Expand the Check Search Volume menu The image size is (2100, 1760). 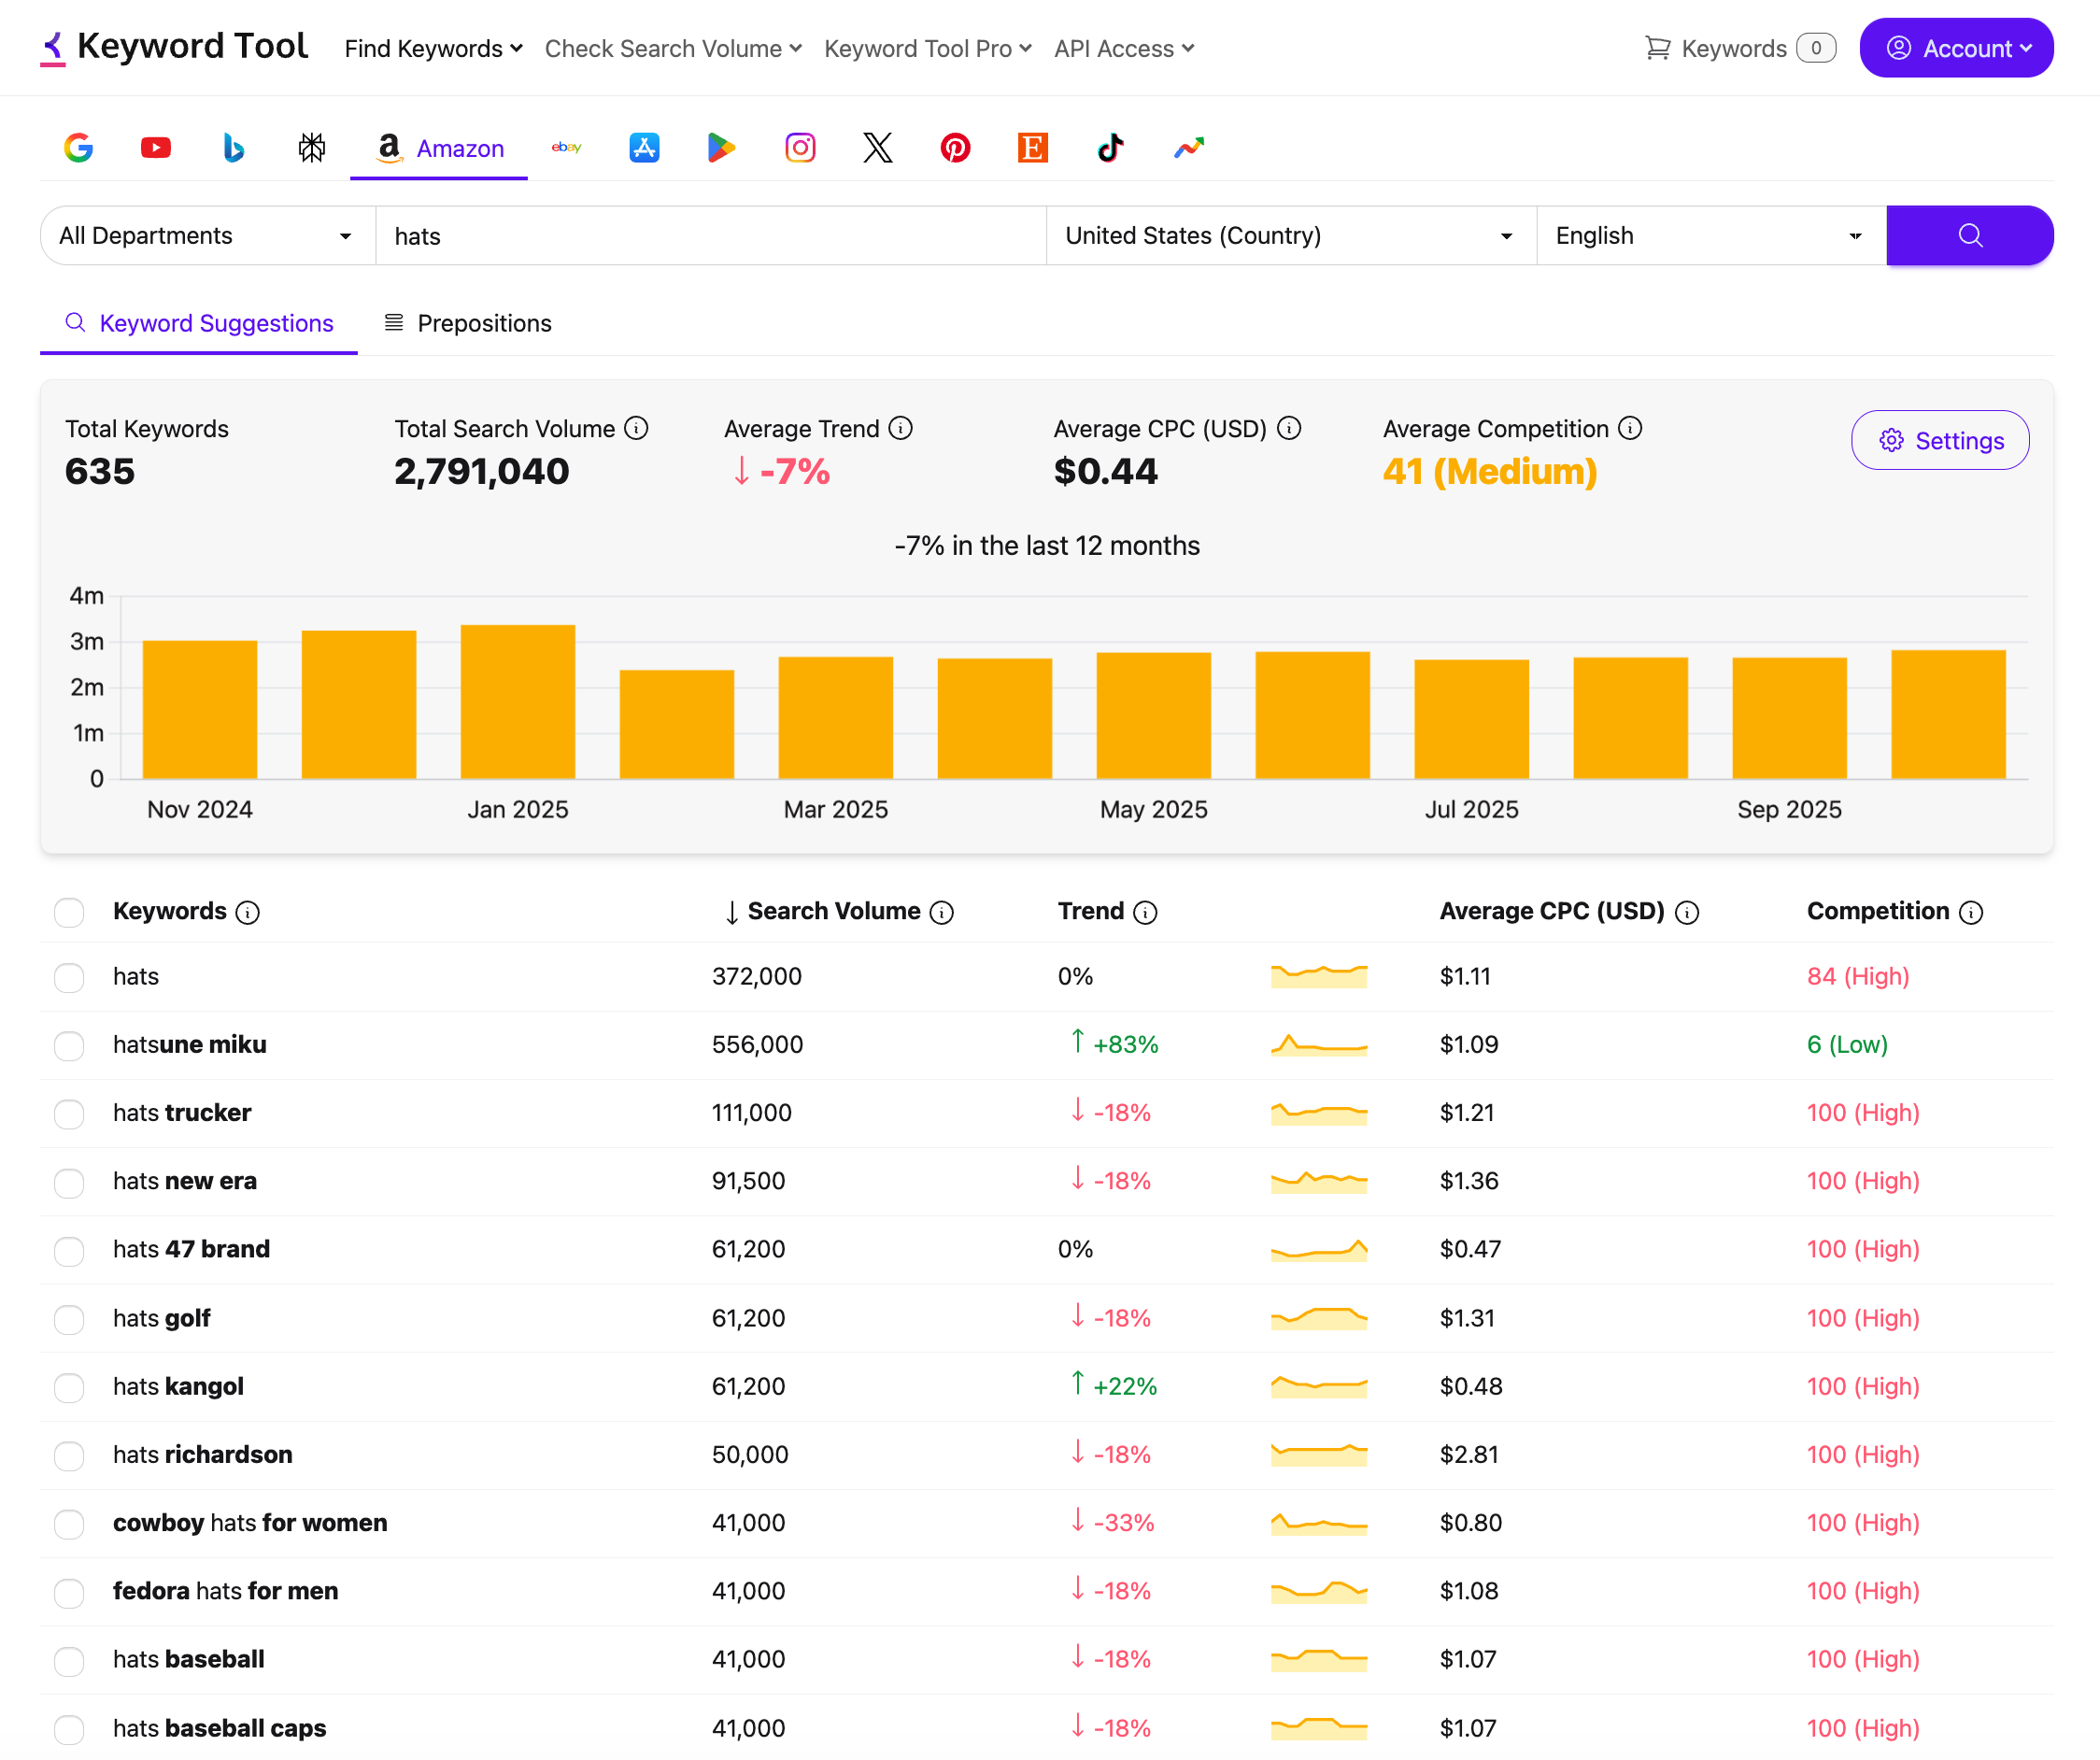(x=673, y=48)
